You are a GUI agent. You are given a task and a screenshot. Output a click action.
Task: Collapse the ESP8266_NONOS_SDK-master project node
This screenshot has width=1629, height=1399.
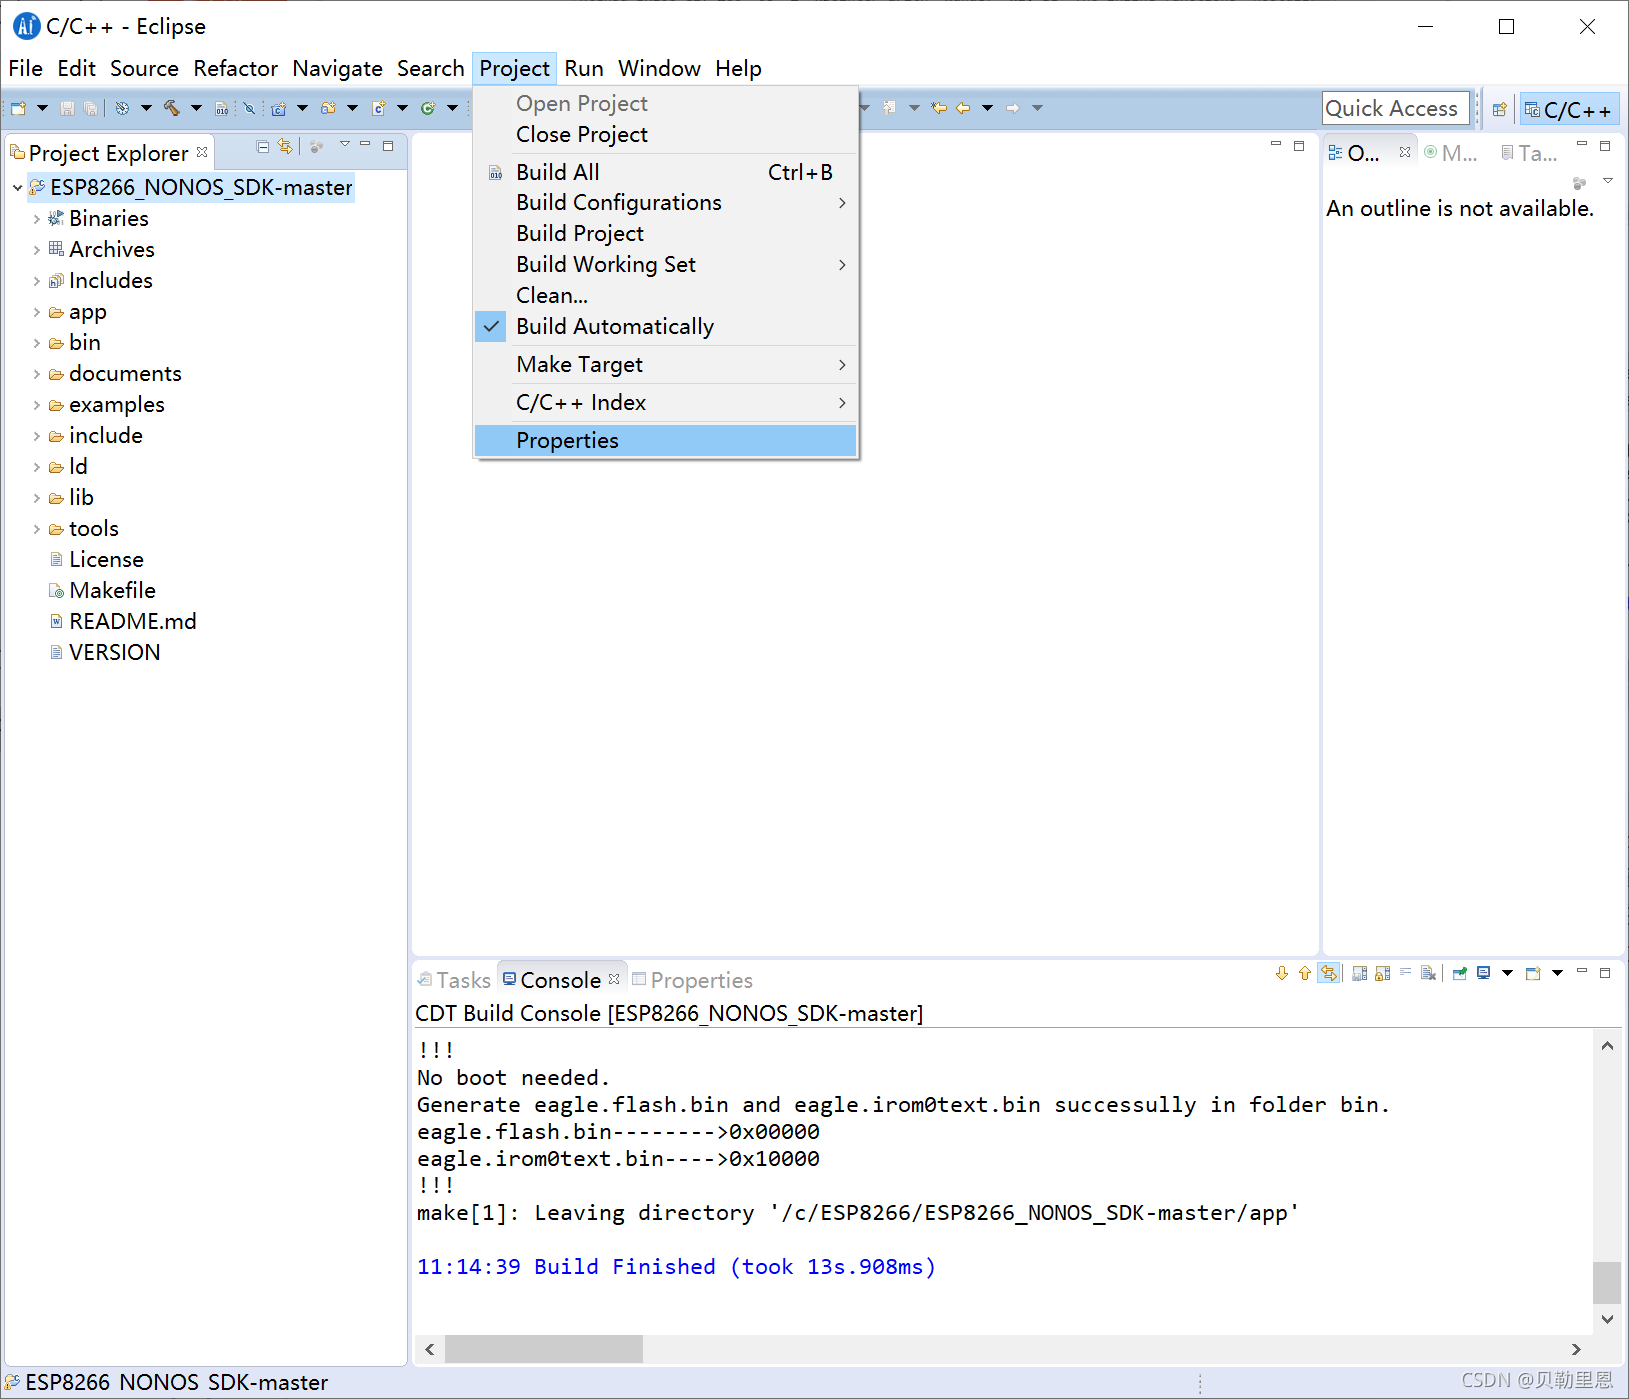(17, 188)
